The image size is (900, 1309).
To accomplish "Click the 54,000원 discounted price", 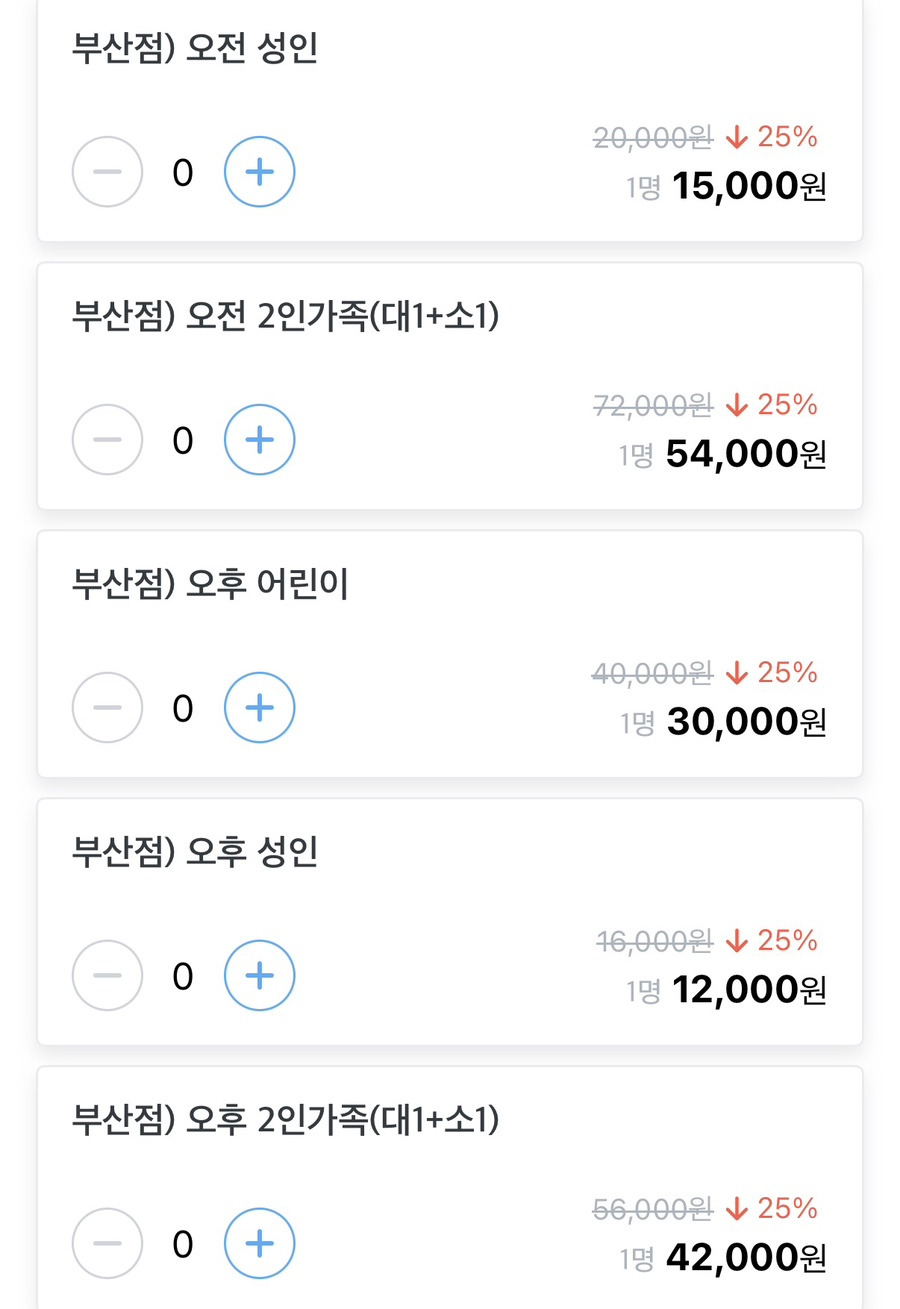I will 746,454.
